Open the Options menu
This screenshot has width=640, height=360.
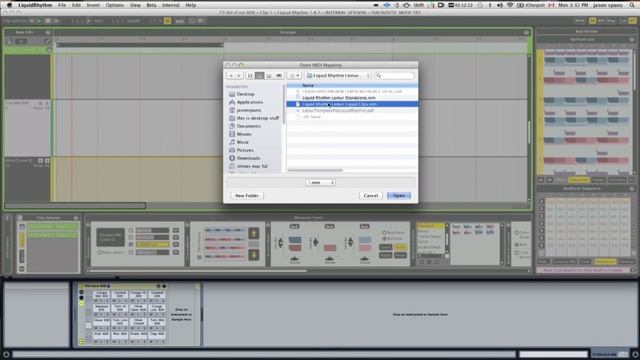tap(115, 5)
